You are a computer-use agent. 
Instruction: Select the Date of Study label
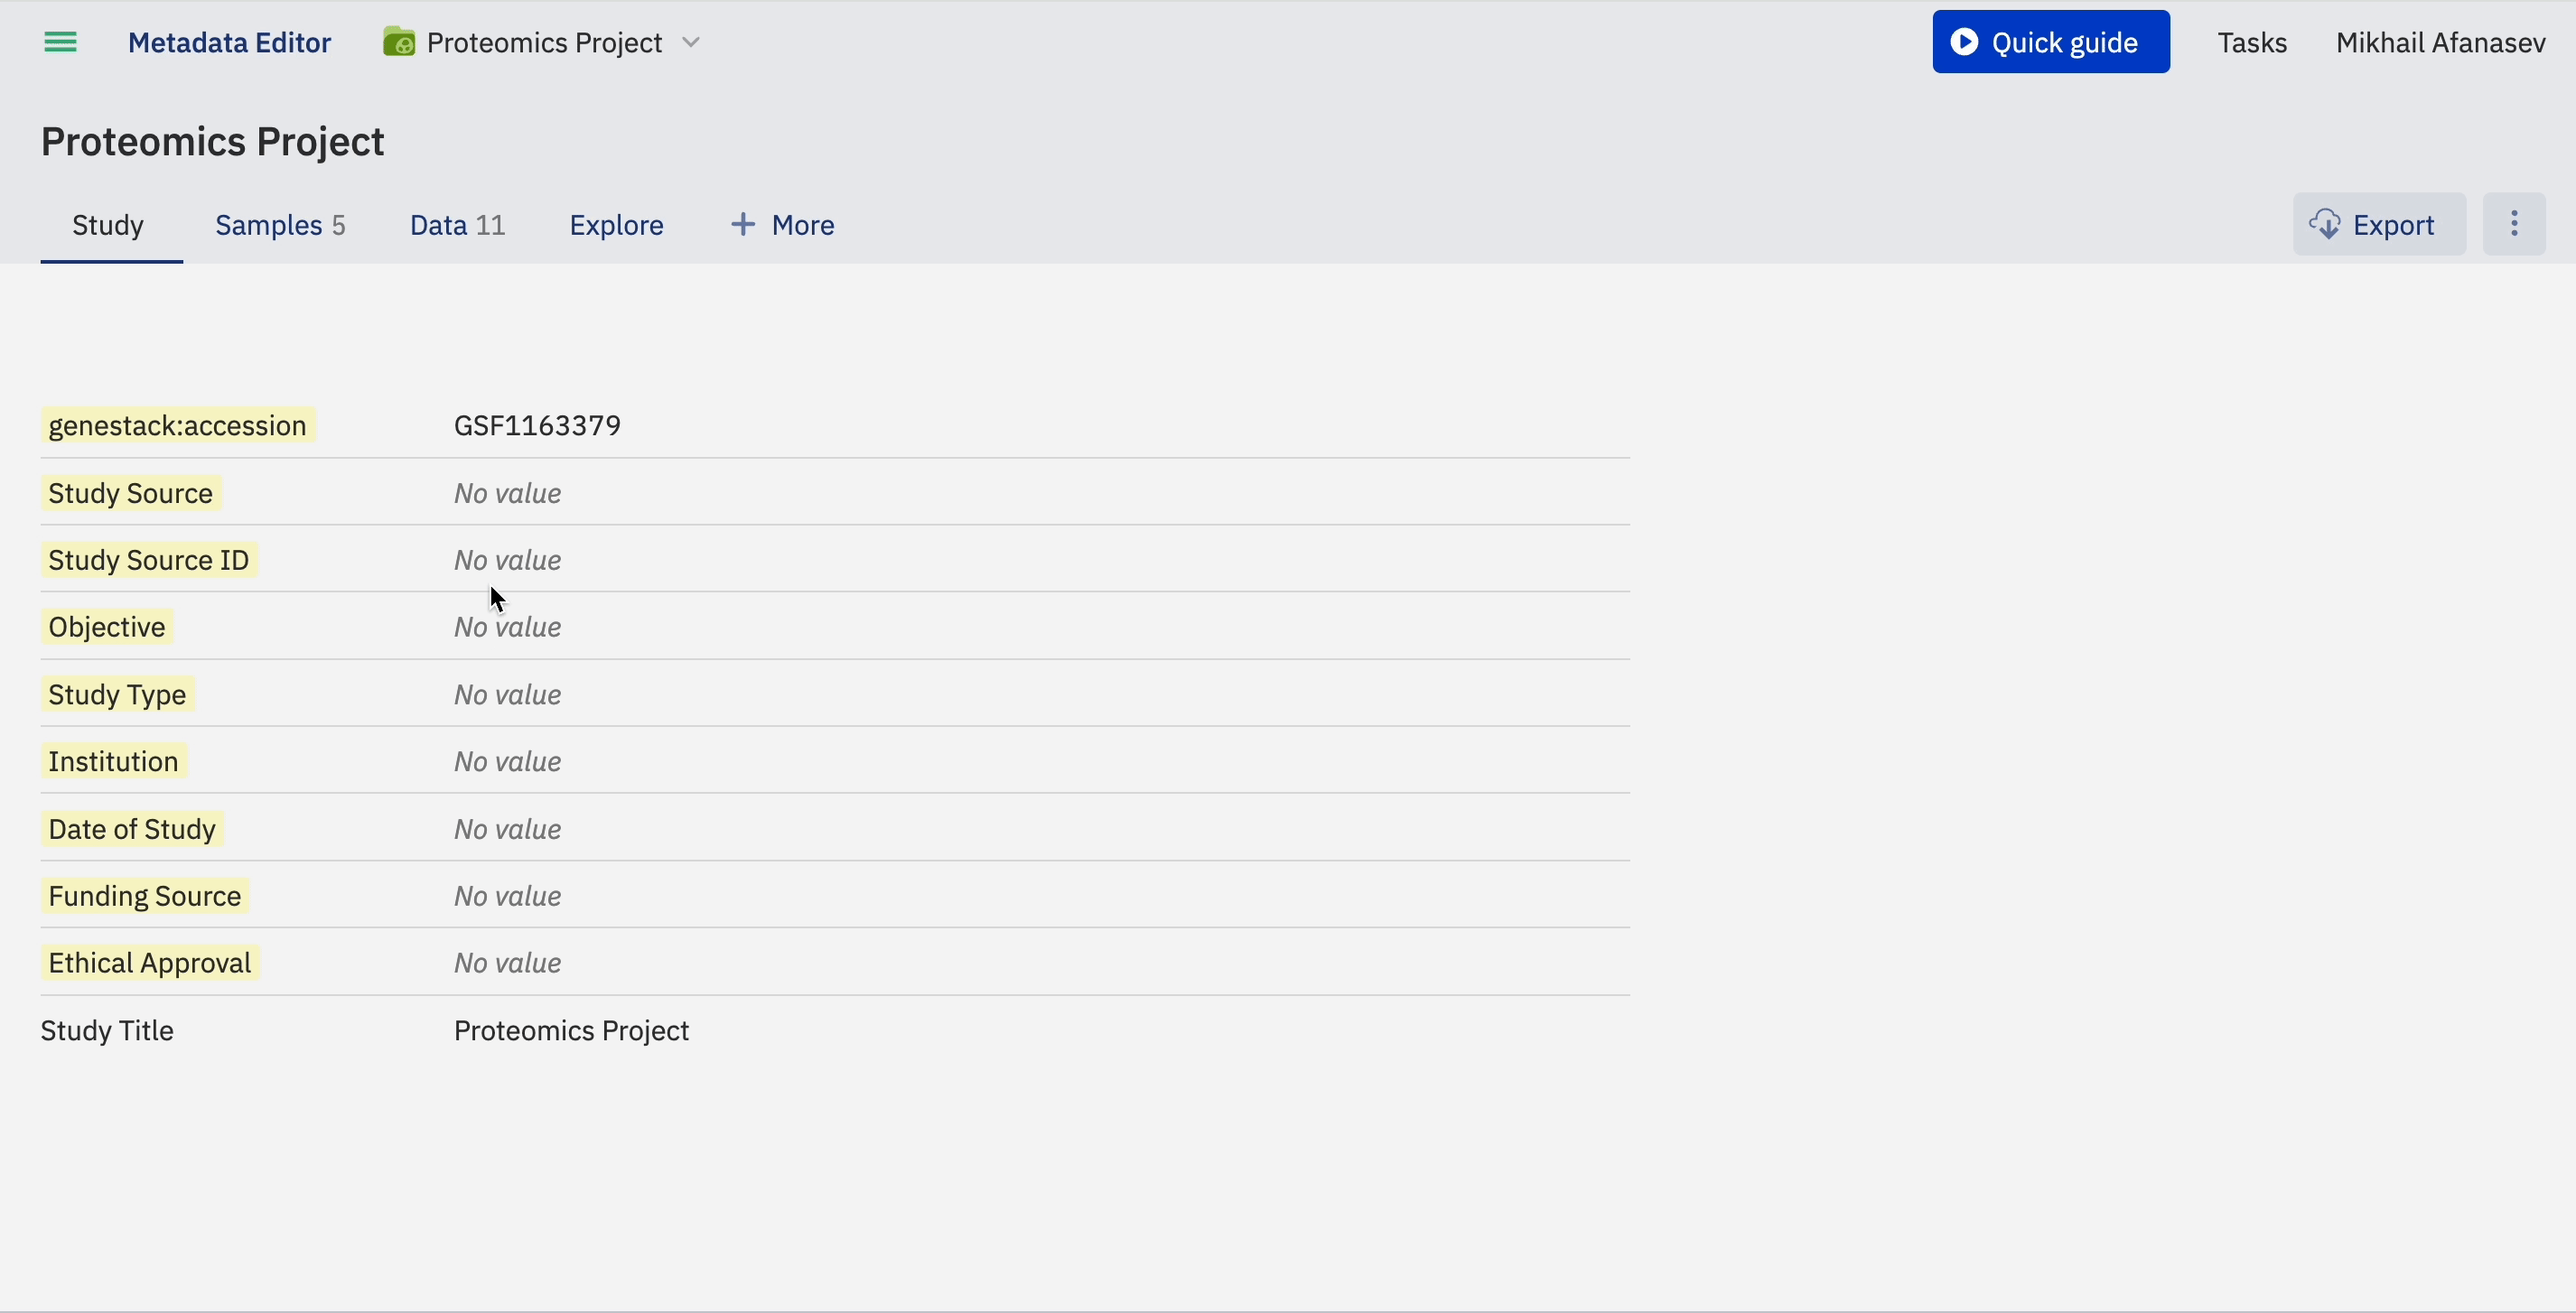click(132, 829)
